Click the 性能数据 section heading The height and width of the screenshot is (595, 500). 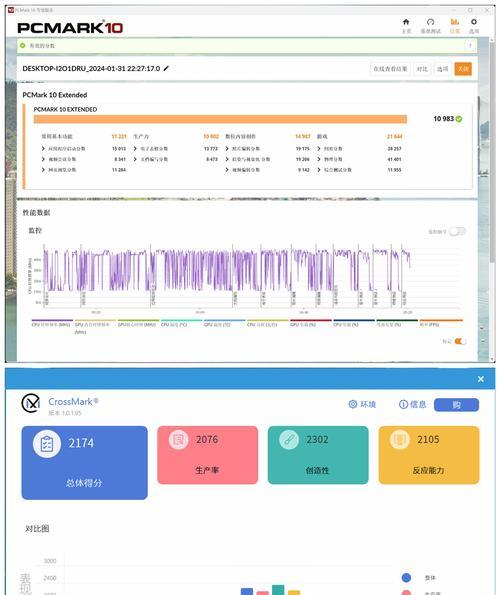[x=36, y=212]
